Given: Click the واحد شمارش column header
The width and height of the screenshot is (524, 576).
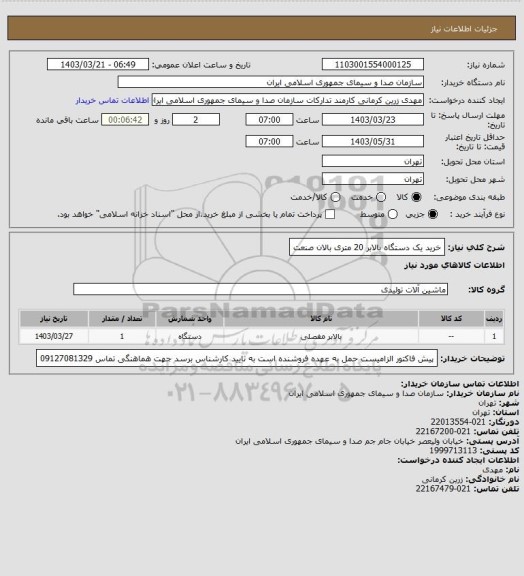Looking at the screenshot, I should point(190,318).
